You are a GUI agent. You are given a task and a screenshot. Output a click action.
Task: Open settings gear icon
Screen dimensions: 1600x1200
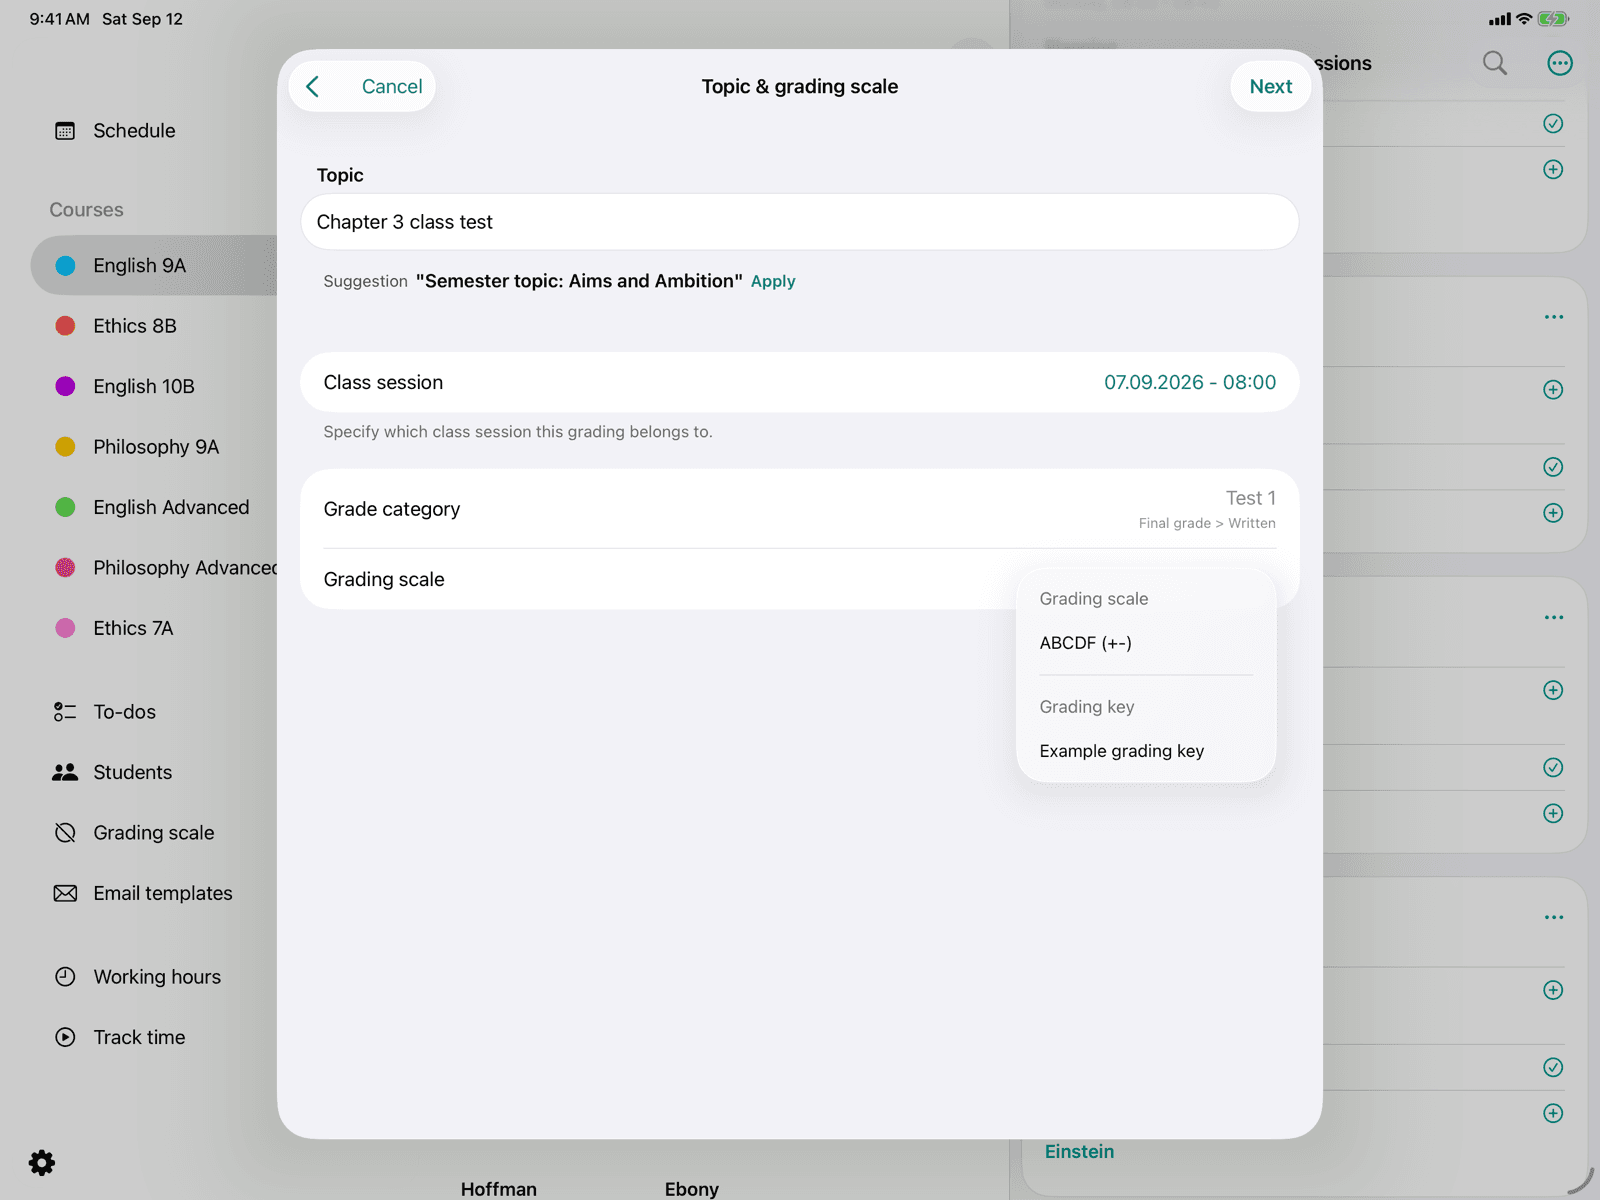tap(42, 1163)
